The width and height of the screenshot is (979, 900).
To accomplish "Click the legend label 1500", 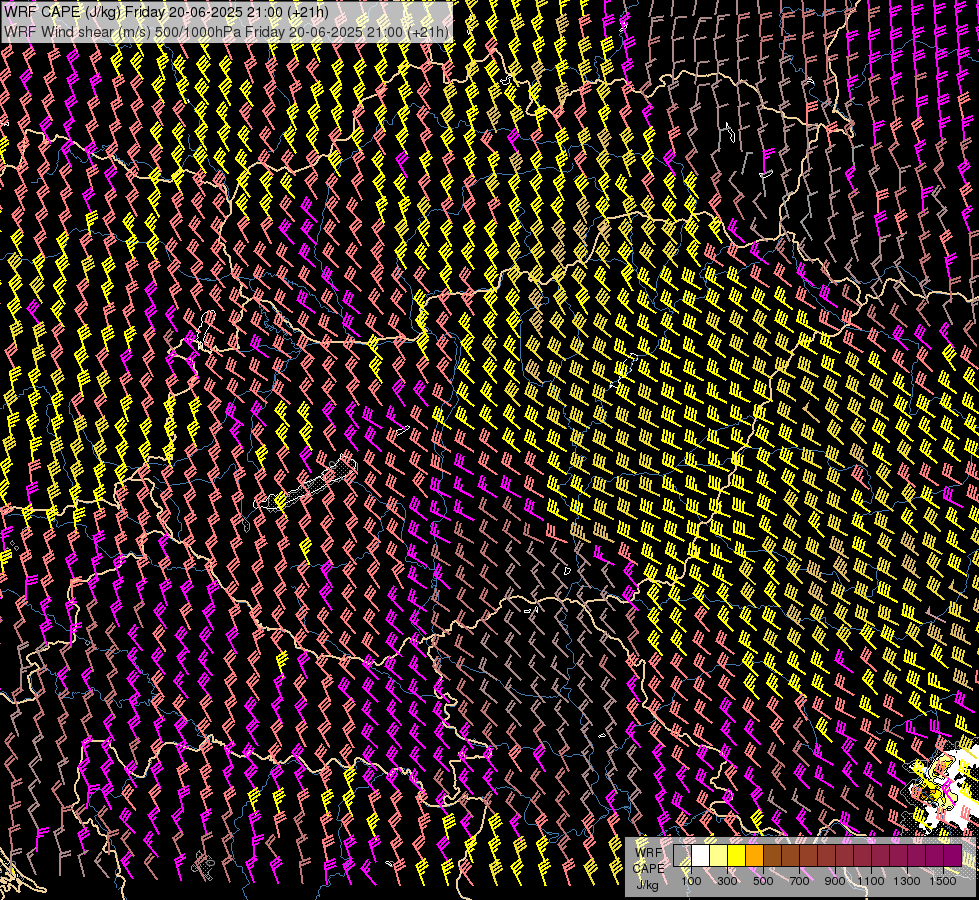I will [x=943, y=881].
